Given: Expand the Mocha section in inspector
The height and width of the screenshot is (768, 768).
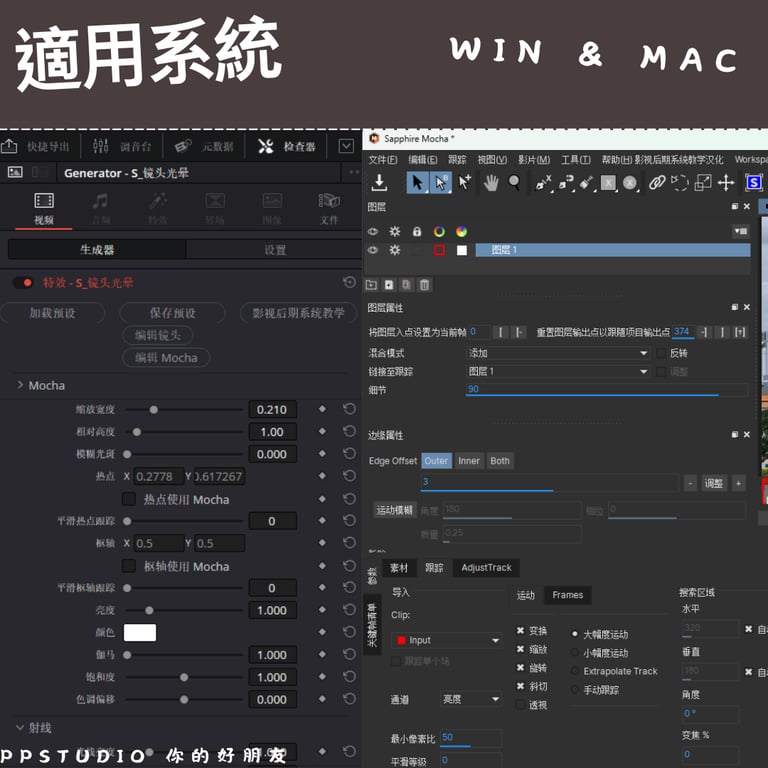Looking at the screenshot, I should point(20,385).
